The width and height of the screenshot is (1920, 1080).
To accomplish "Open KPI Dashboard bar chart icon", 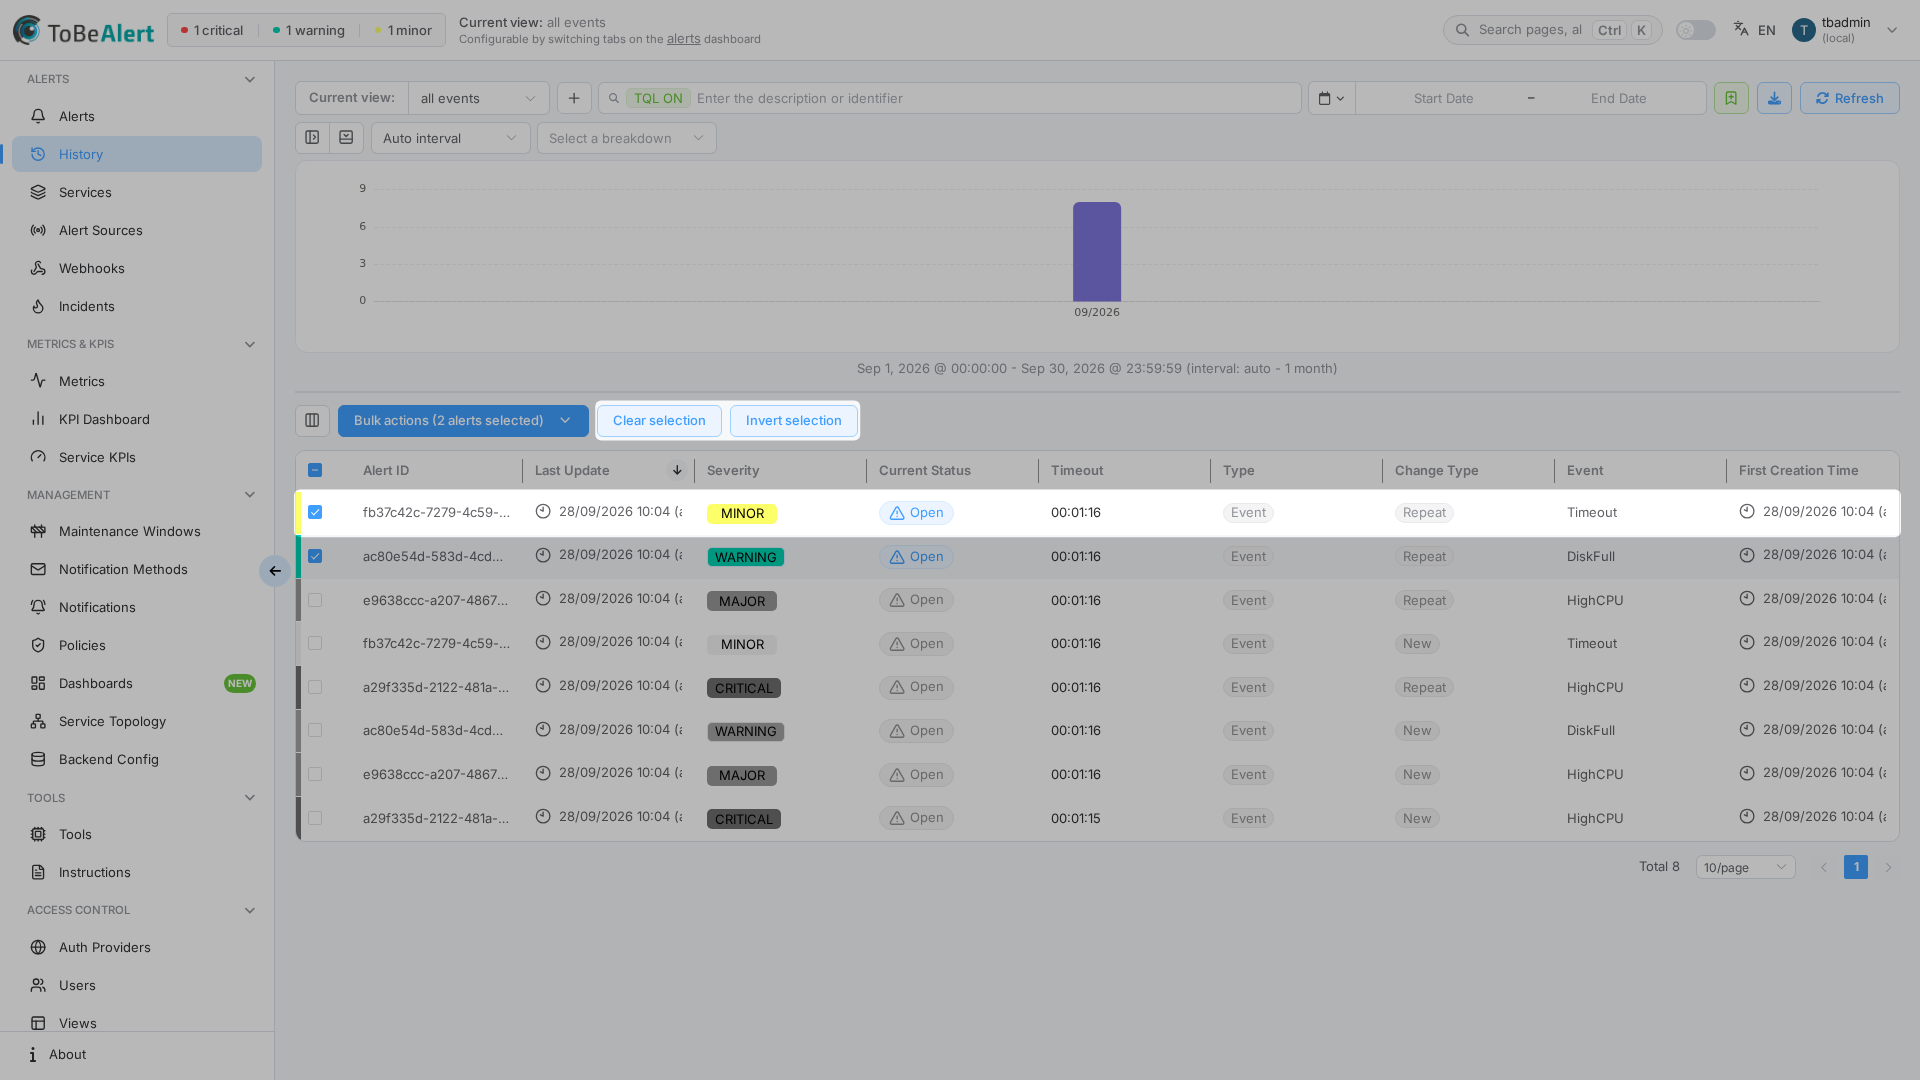I will pos(38,419).
